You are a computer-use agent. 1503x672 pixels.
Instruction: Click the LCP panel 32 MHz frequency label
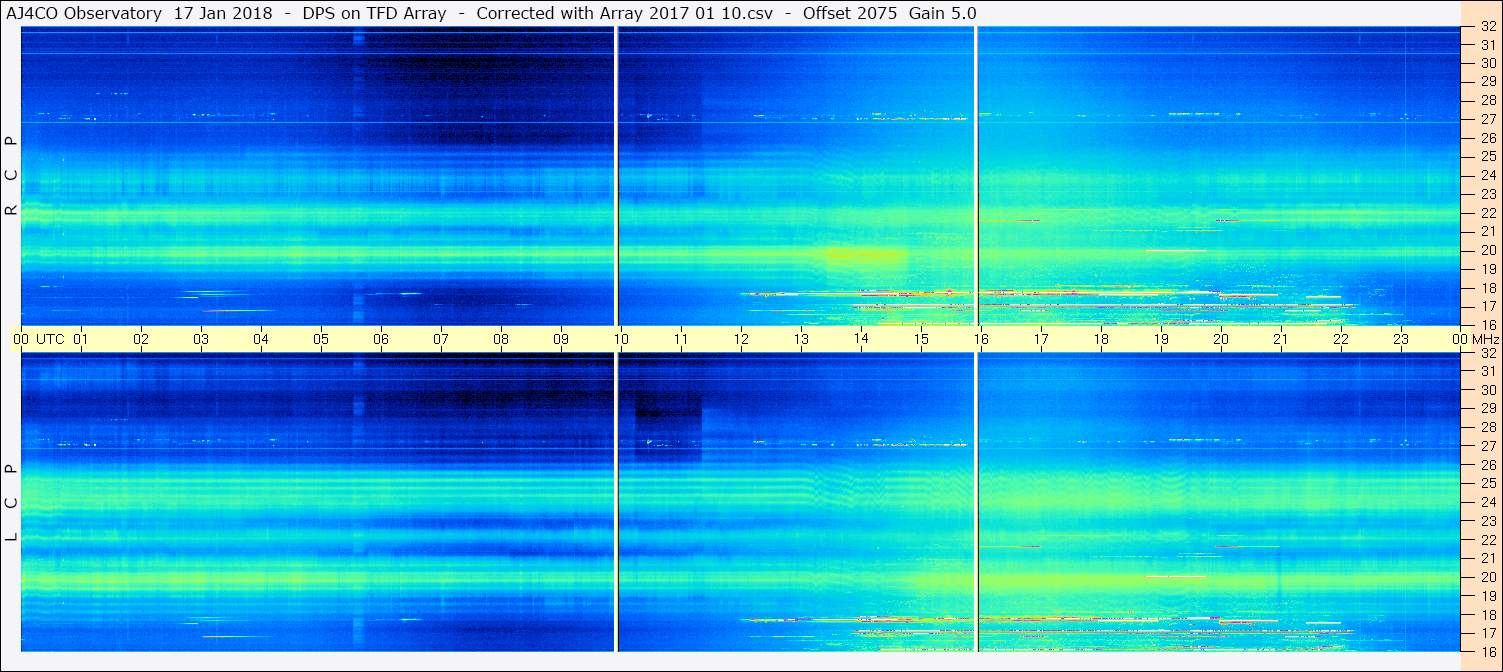pos(1488,353)
